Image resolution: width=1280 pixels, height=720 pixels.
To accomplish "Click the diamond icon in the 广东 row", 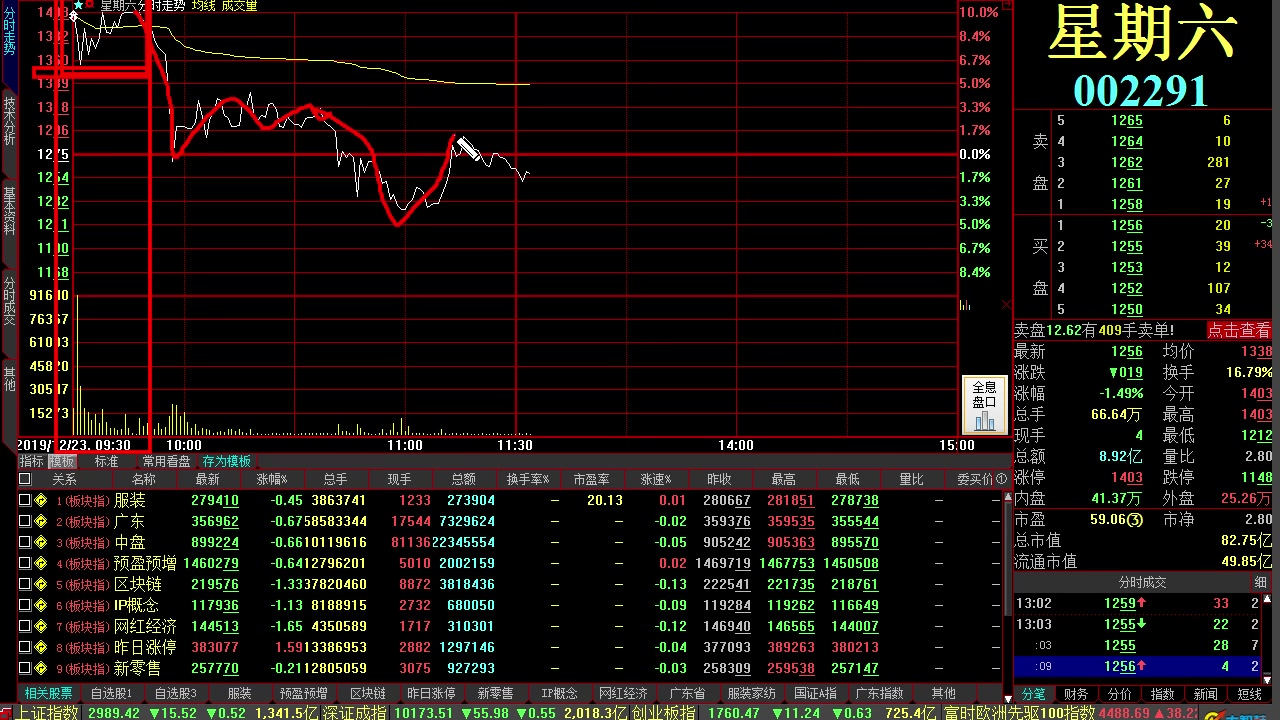I will (x=41, y=521).
